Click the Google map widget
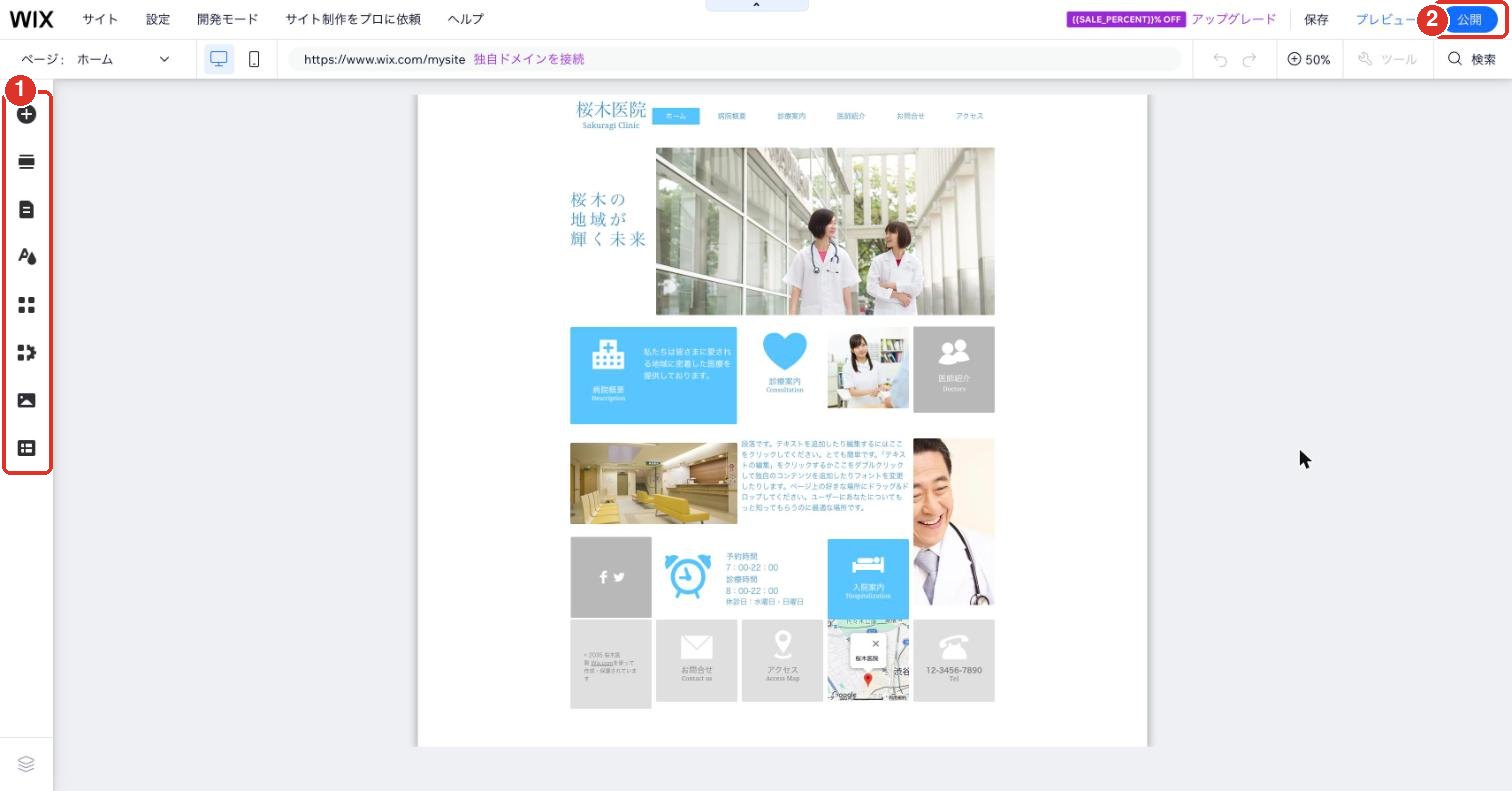The height and width of the screenshot is (791, 1512). pos(868,660)
